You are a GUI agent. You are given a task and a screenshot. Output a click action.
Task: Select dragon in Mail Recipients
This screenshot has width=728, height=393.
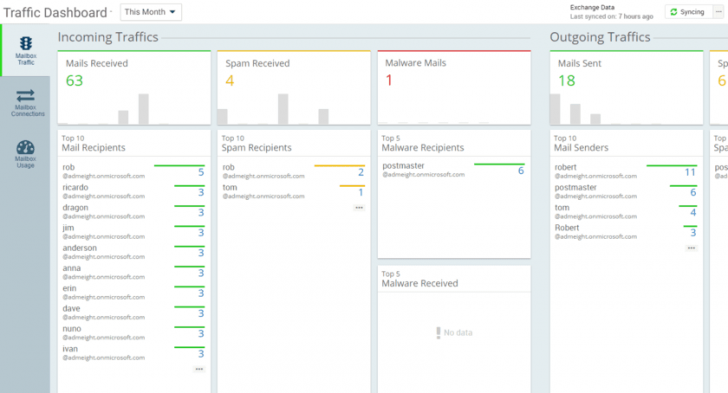coord(133,211)
